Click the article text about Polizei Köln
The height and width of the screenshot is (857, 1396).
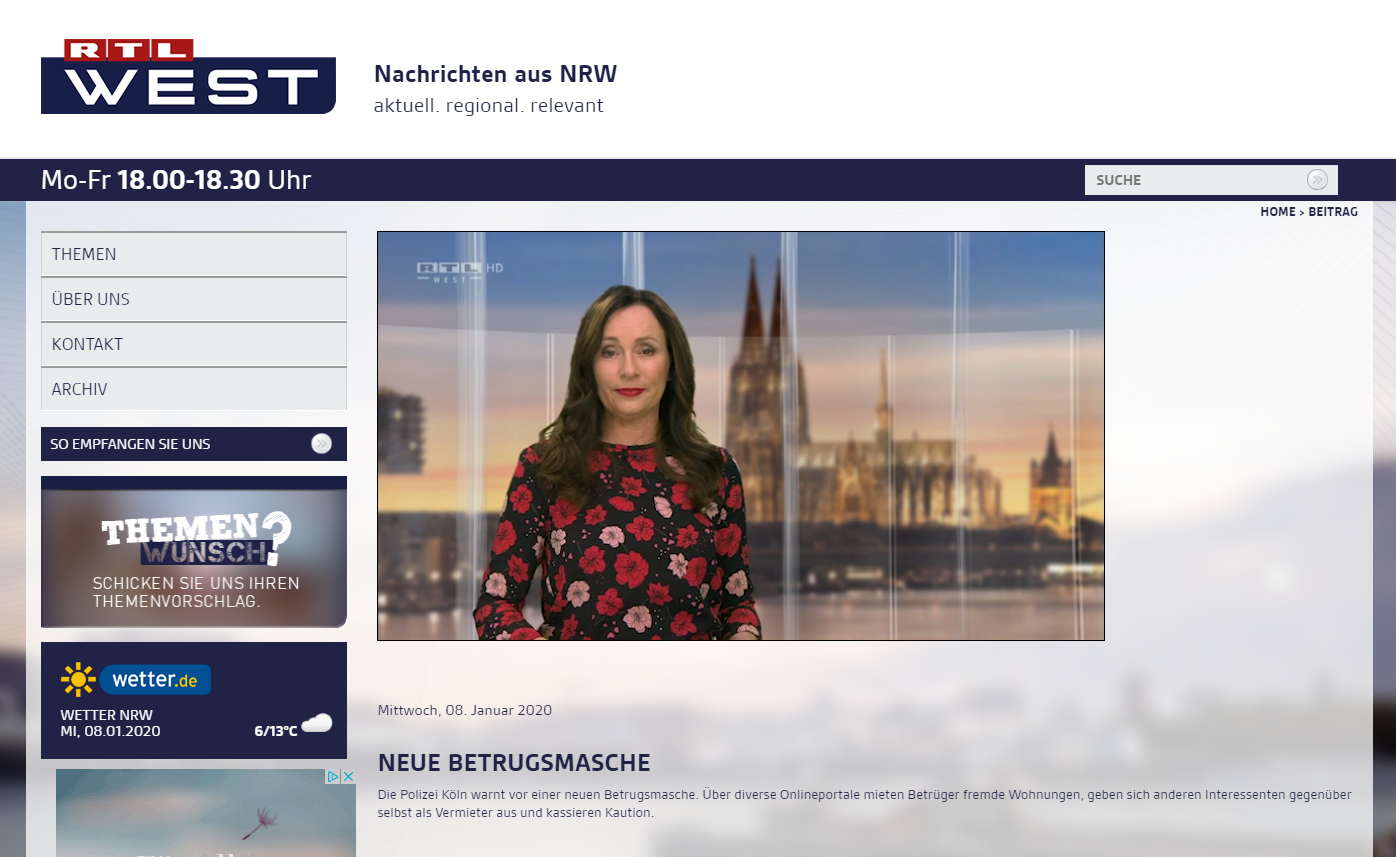click(865, 804)
